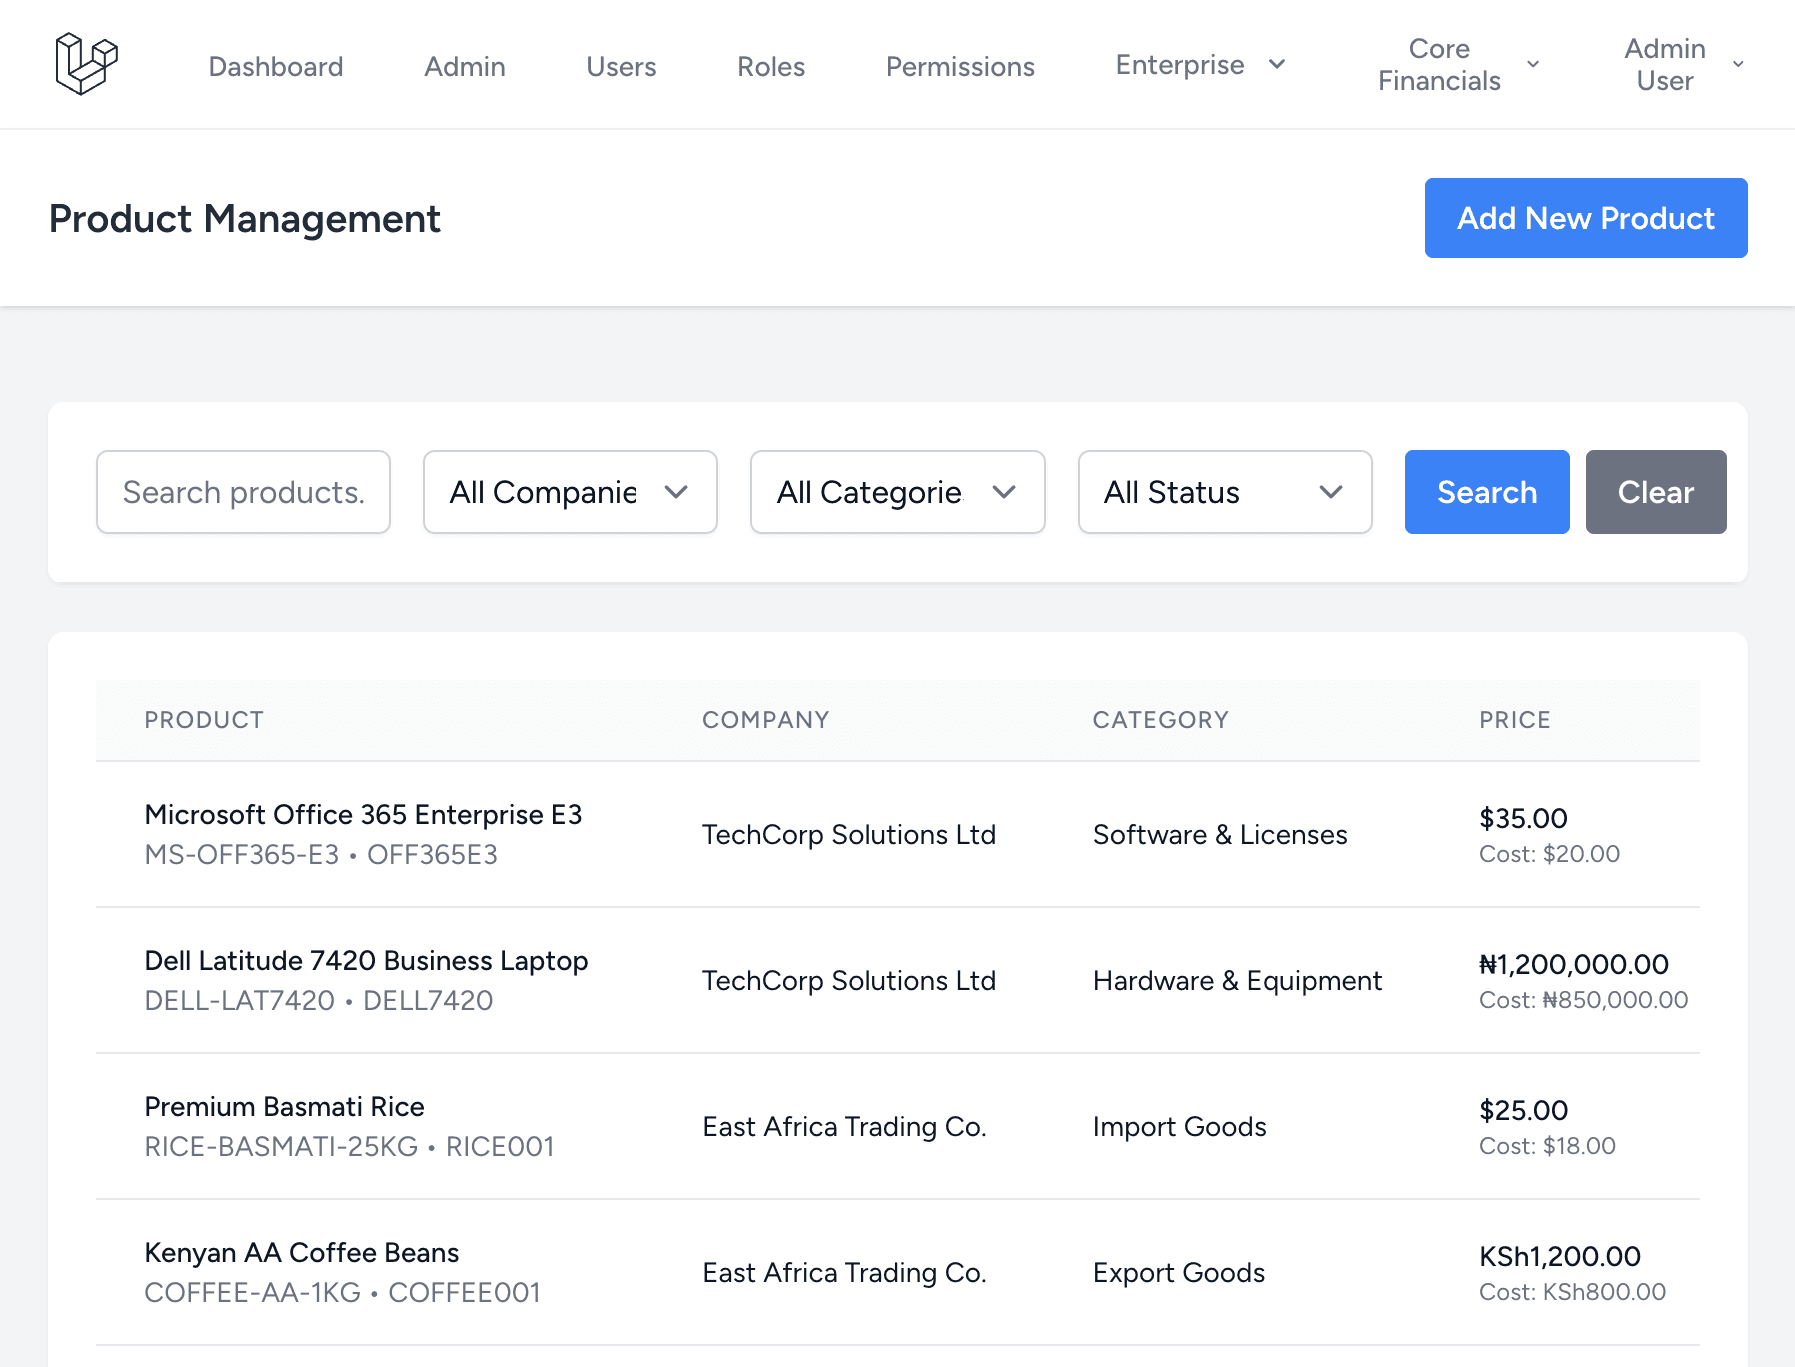The height and width of the screenshot is (1367, 1795).
Task: Click the gray Clear button
Action: click(1656, 492)
